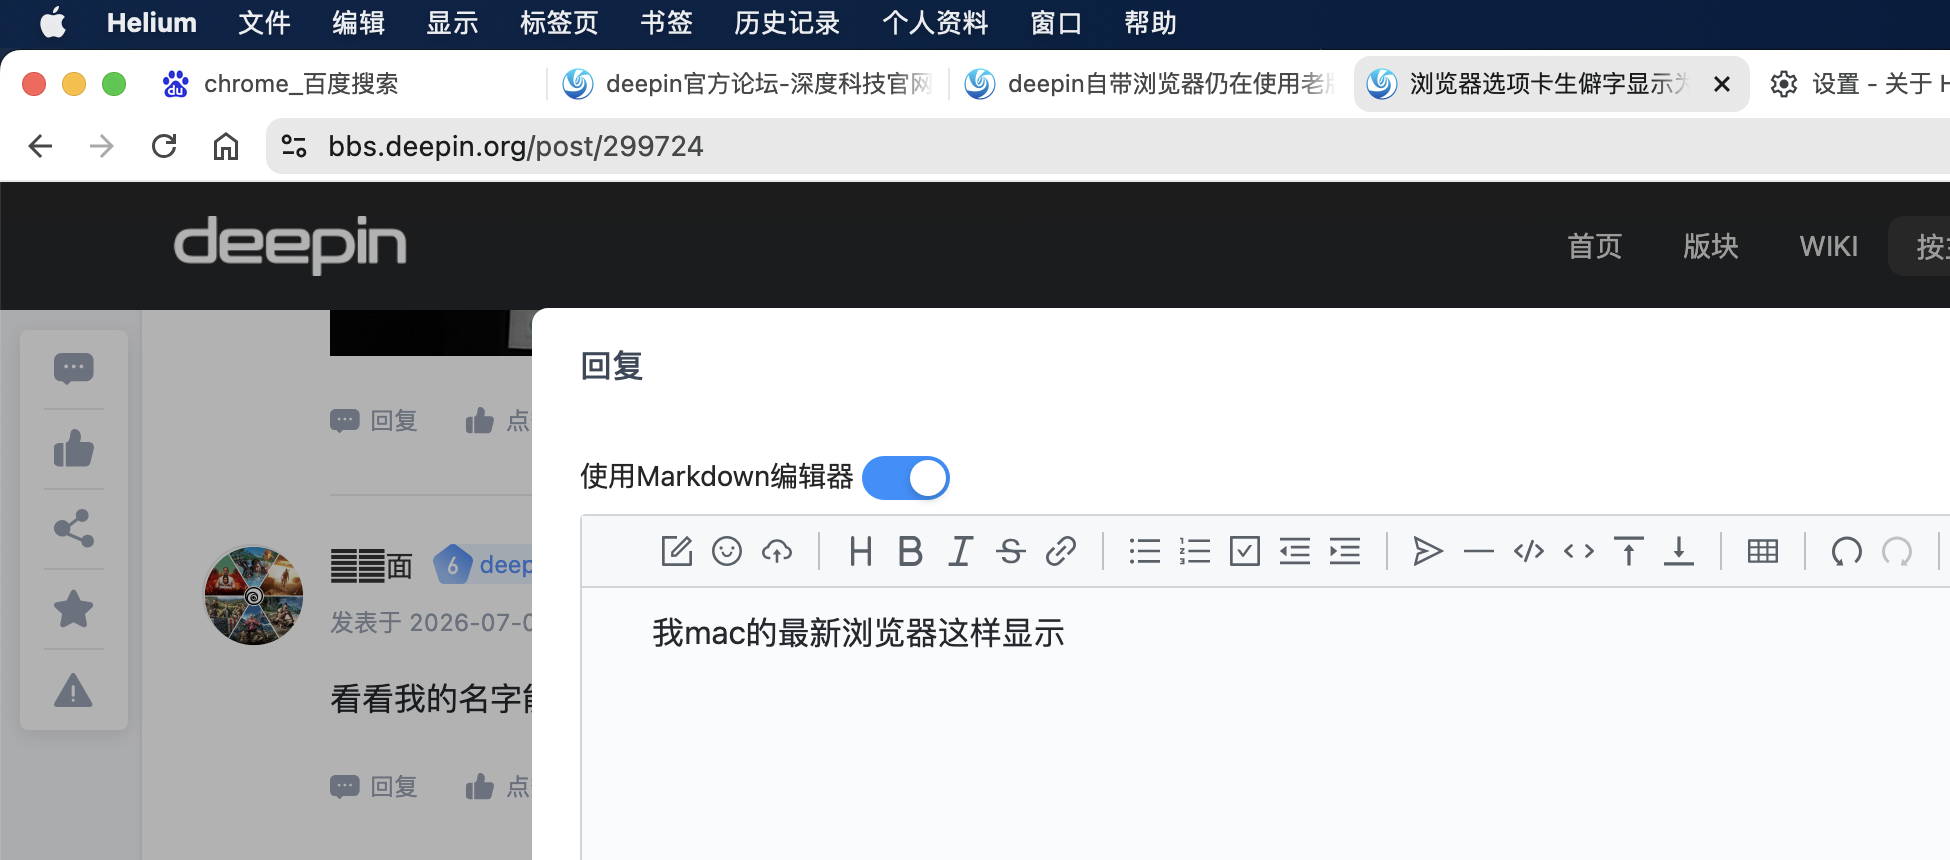
Task: Open the 历史记录 menu
Action: click(x=787, y=23)
